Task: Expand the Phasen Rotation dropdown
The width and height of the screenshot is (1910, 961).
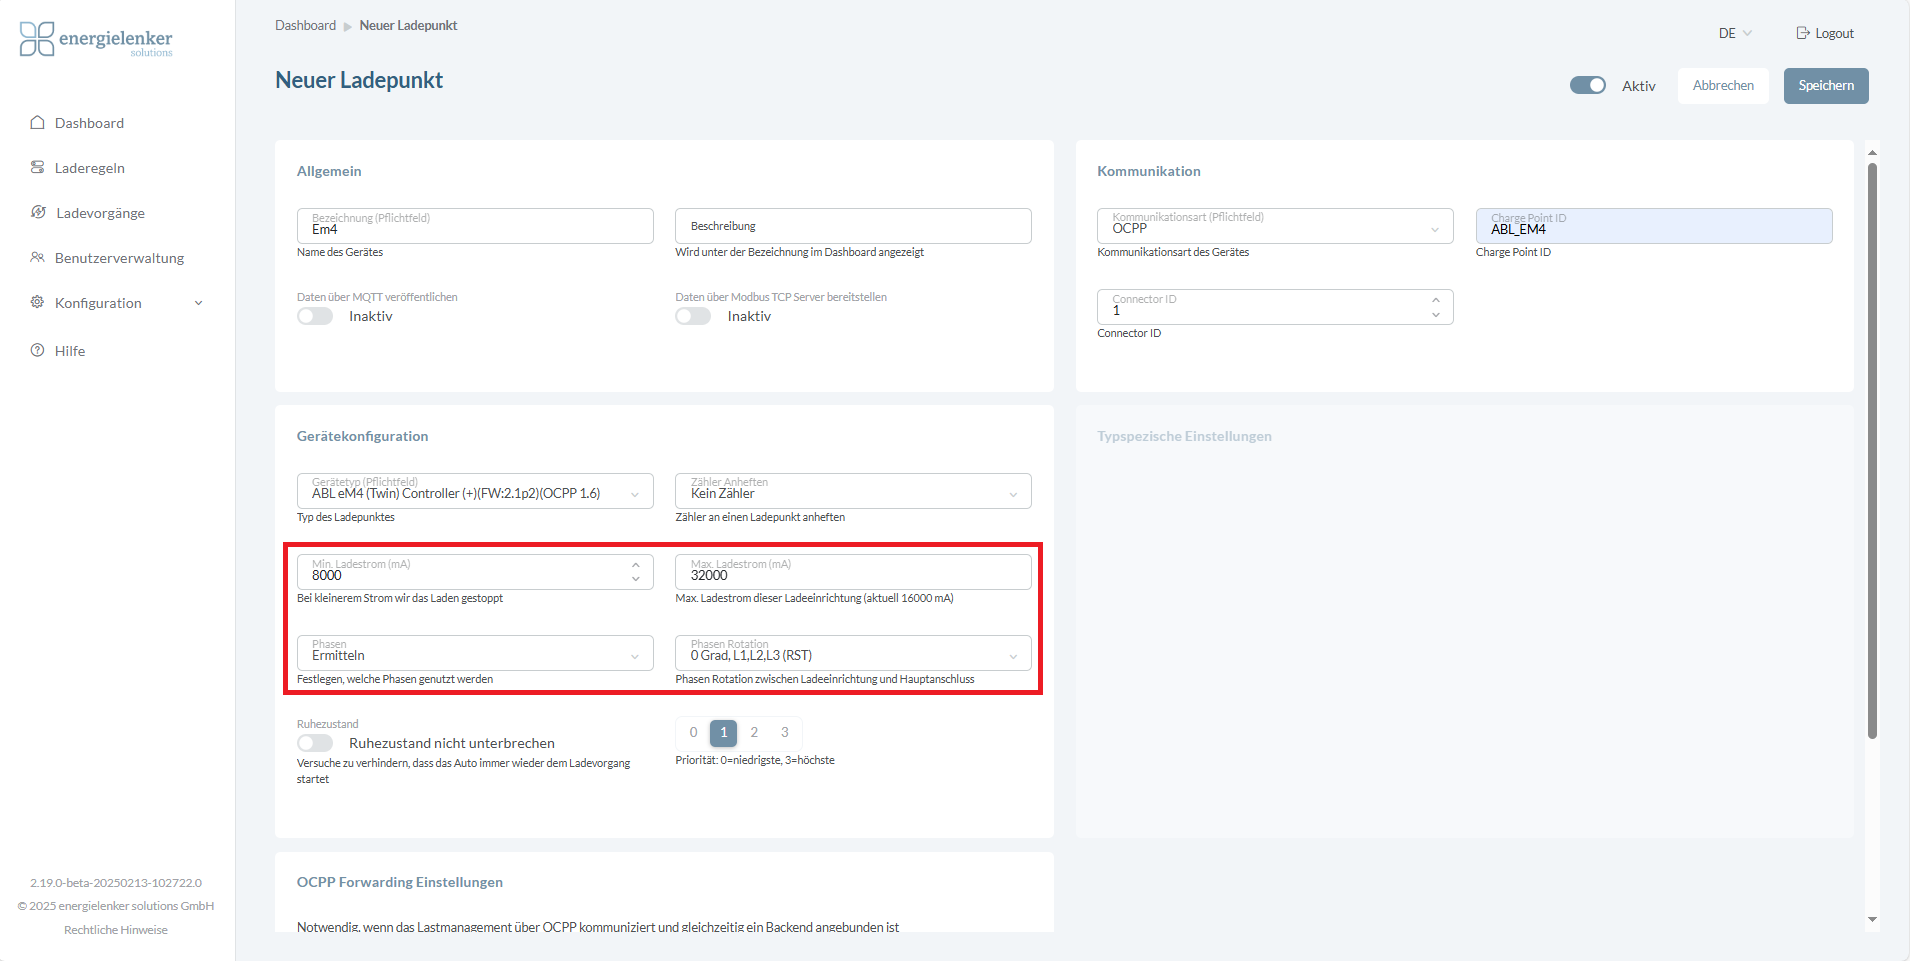Action: point(852,653)
